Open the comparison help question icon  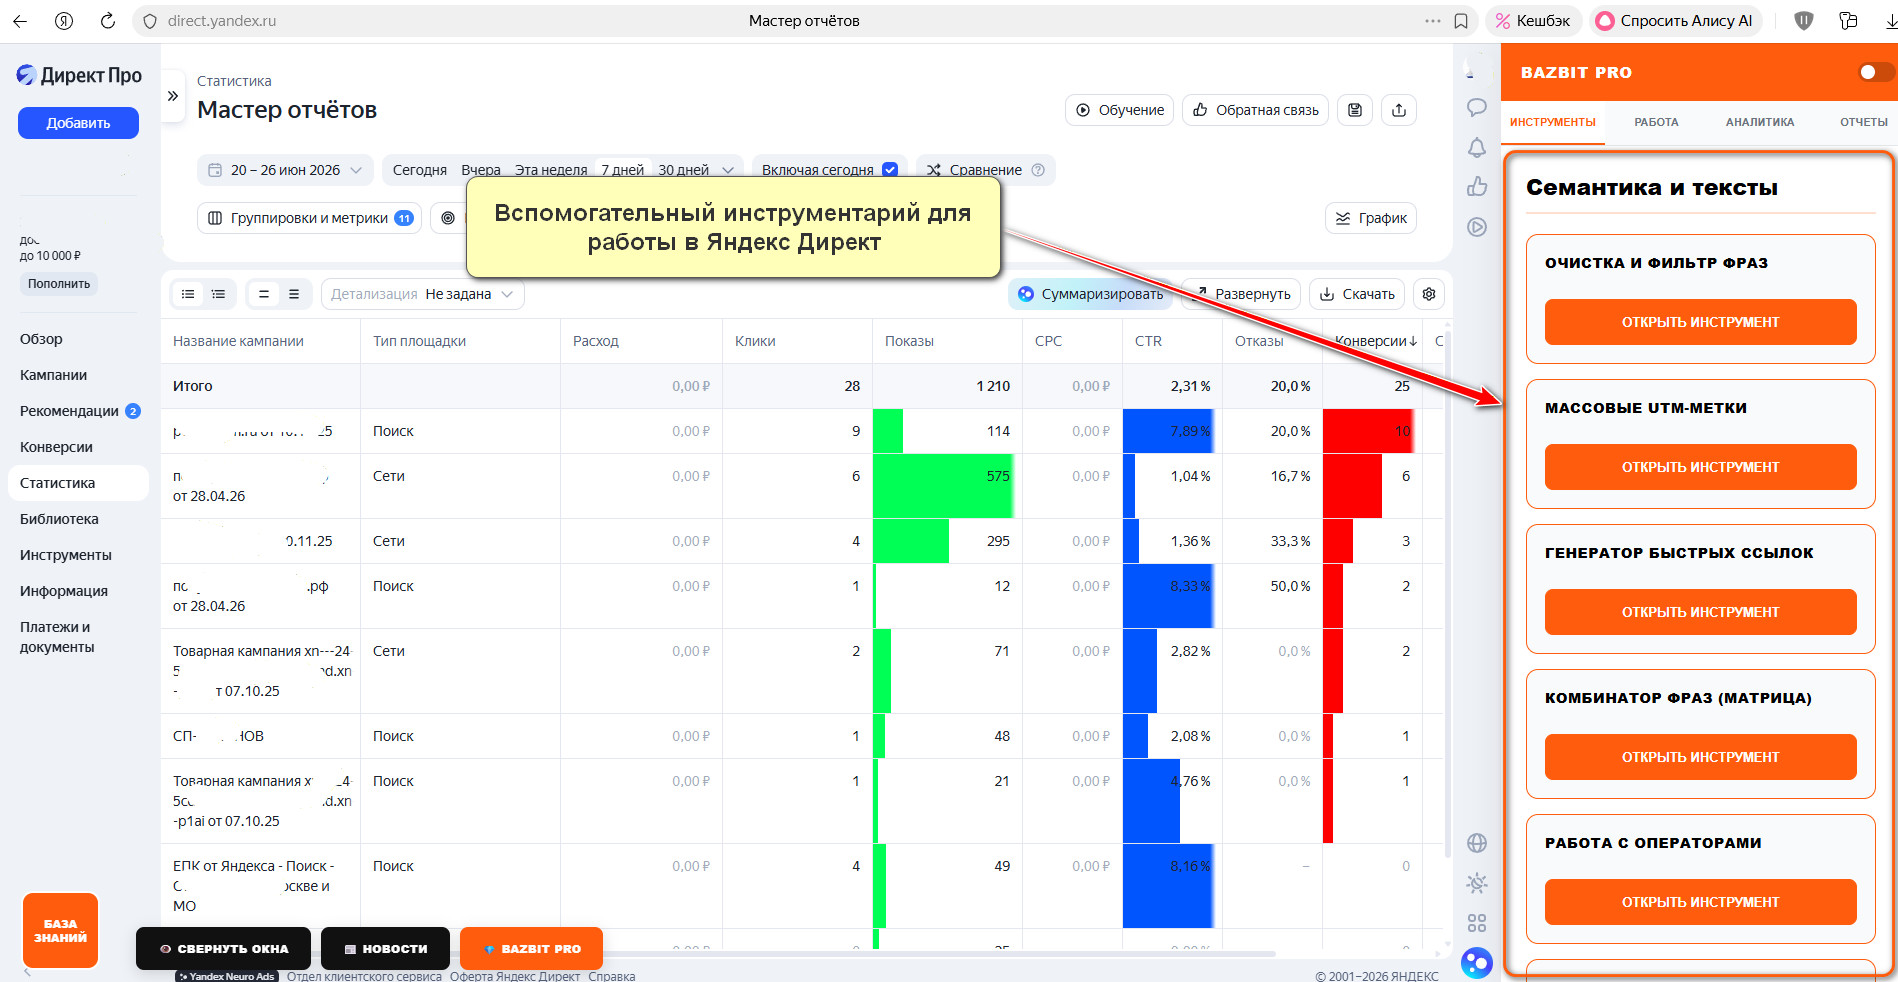(x=1038, y=170)
